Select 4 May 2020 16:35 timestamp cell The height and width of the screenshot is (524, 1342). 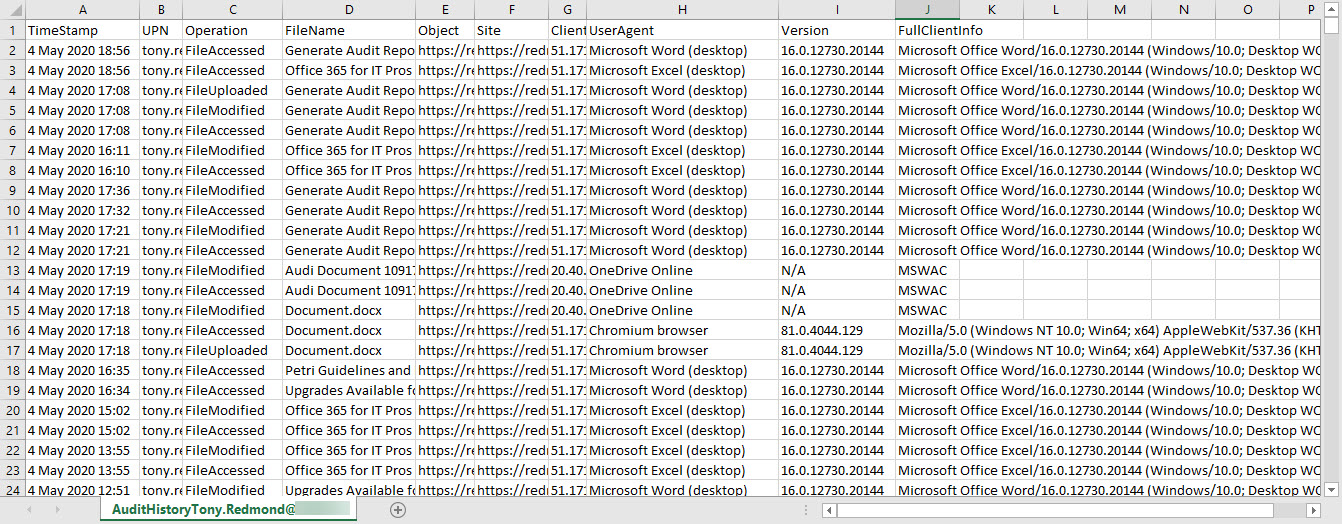click(x=82, y=370)
